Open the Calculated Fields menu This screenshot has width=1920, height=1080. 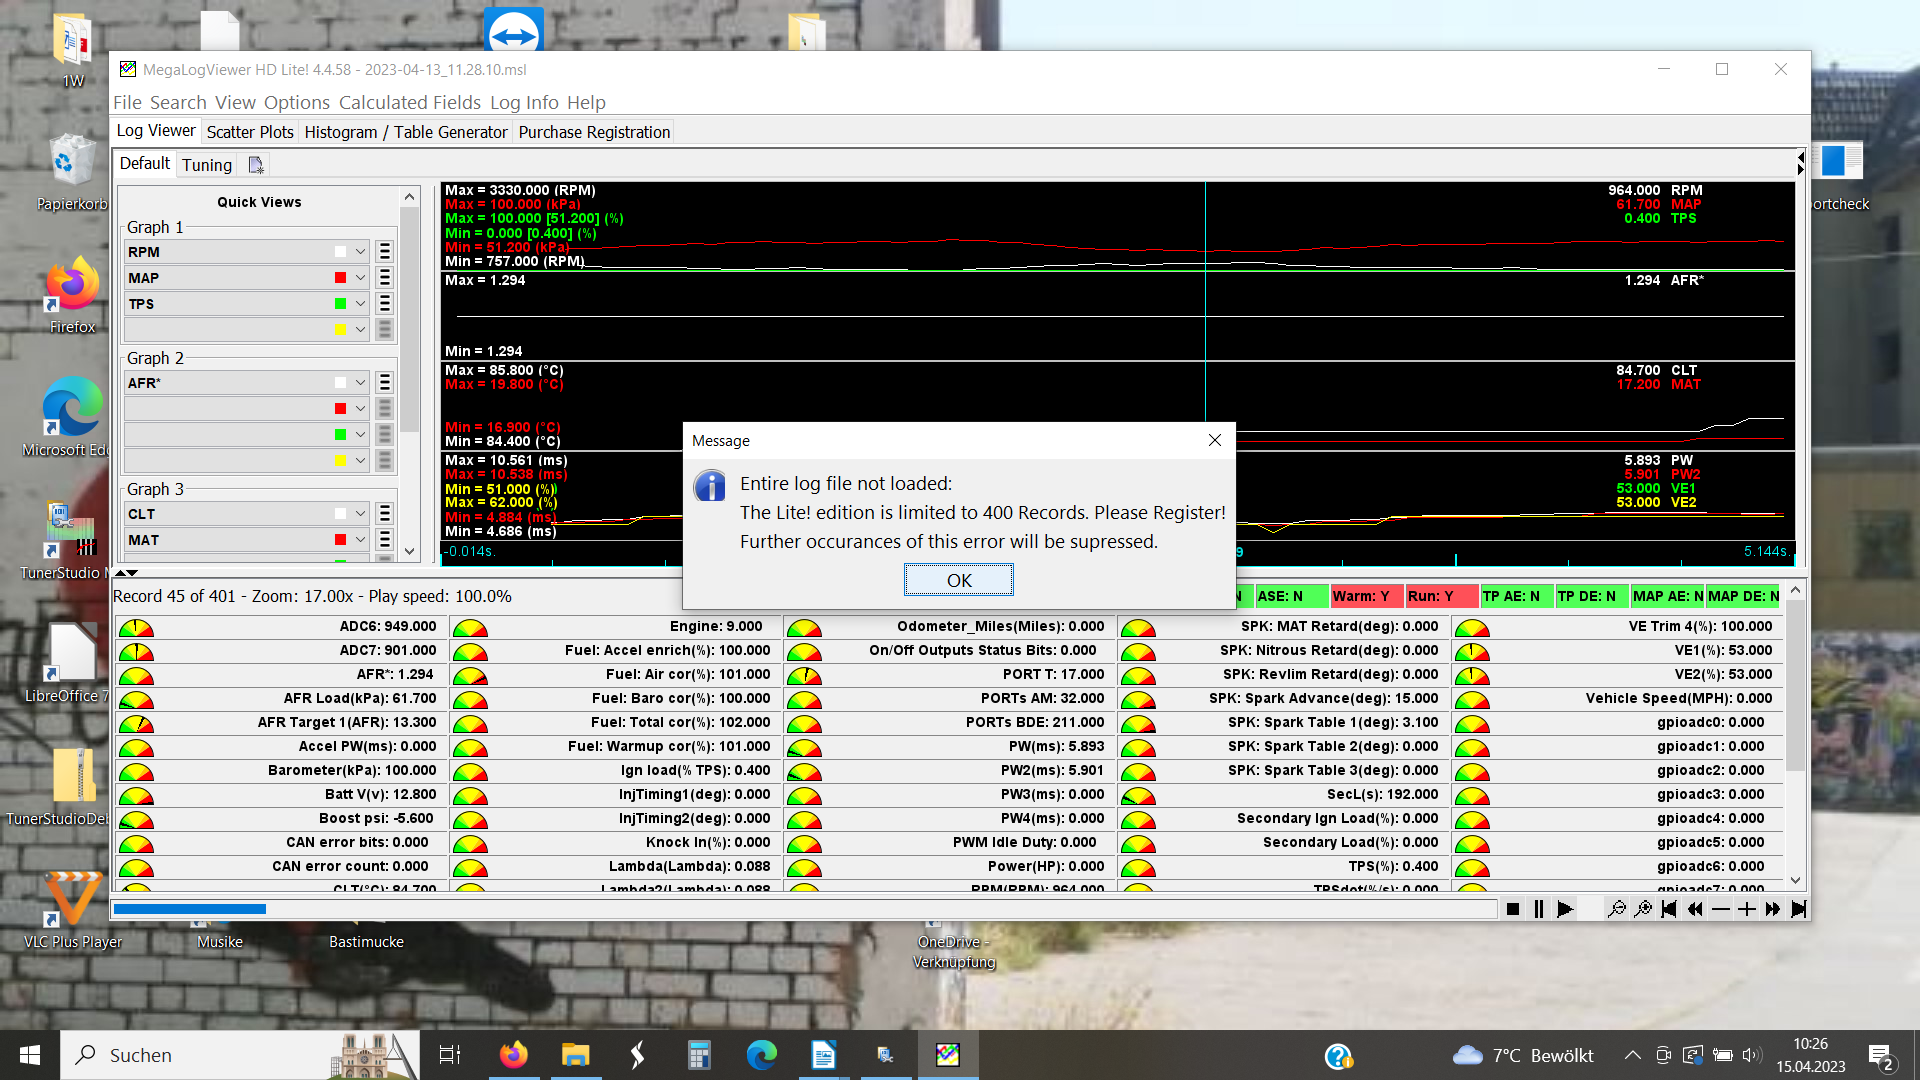(x=409, y=103)
